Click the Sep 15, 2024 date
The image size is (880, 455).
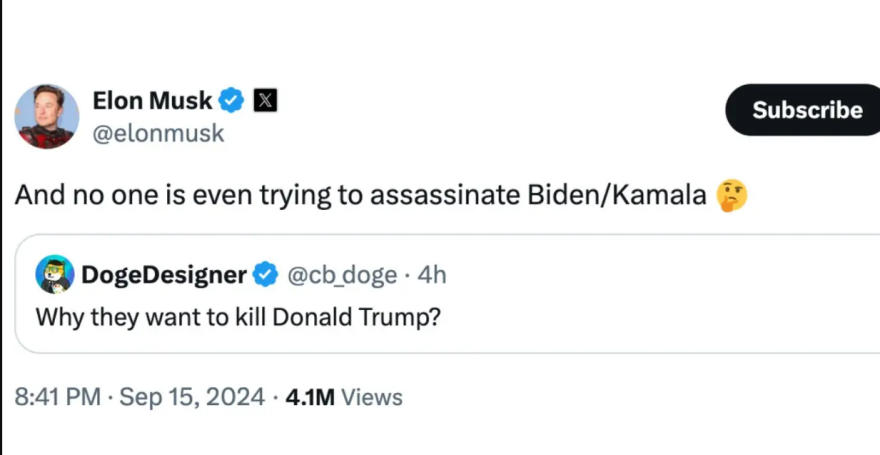click(x=192, y=397)
